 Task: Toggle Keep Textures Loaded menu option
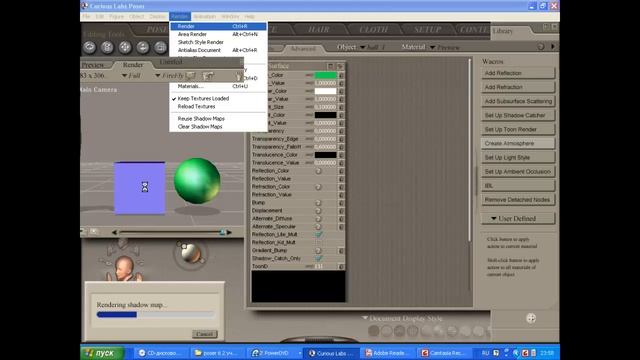click(203, 99)
